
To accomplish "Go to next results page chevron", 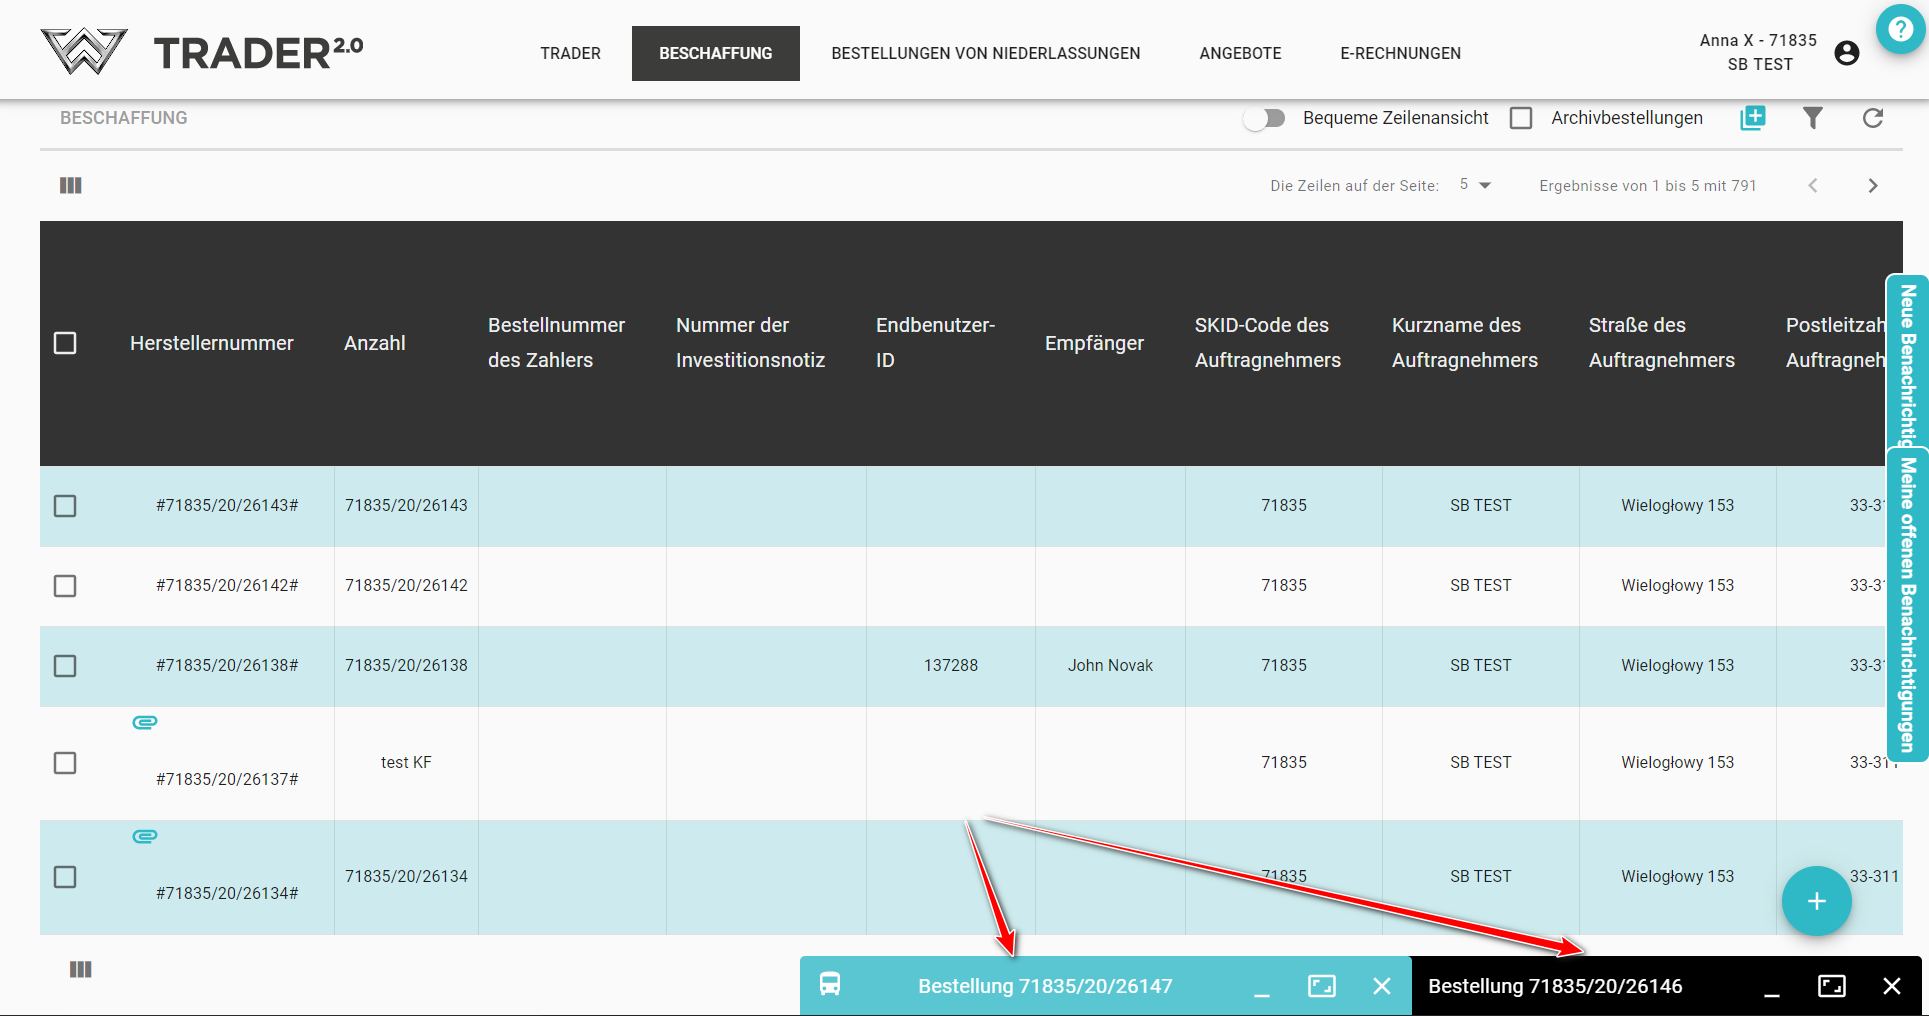I will [1873, 186].
